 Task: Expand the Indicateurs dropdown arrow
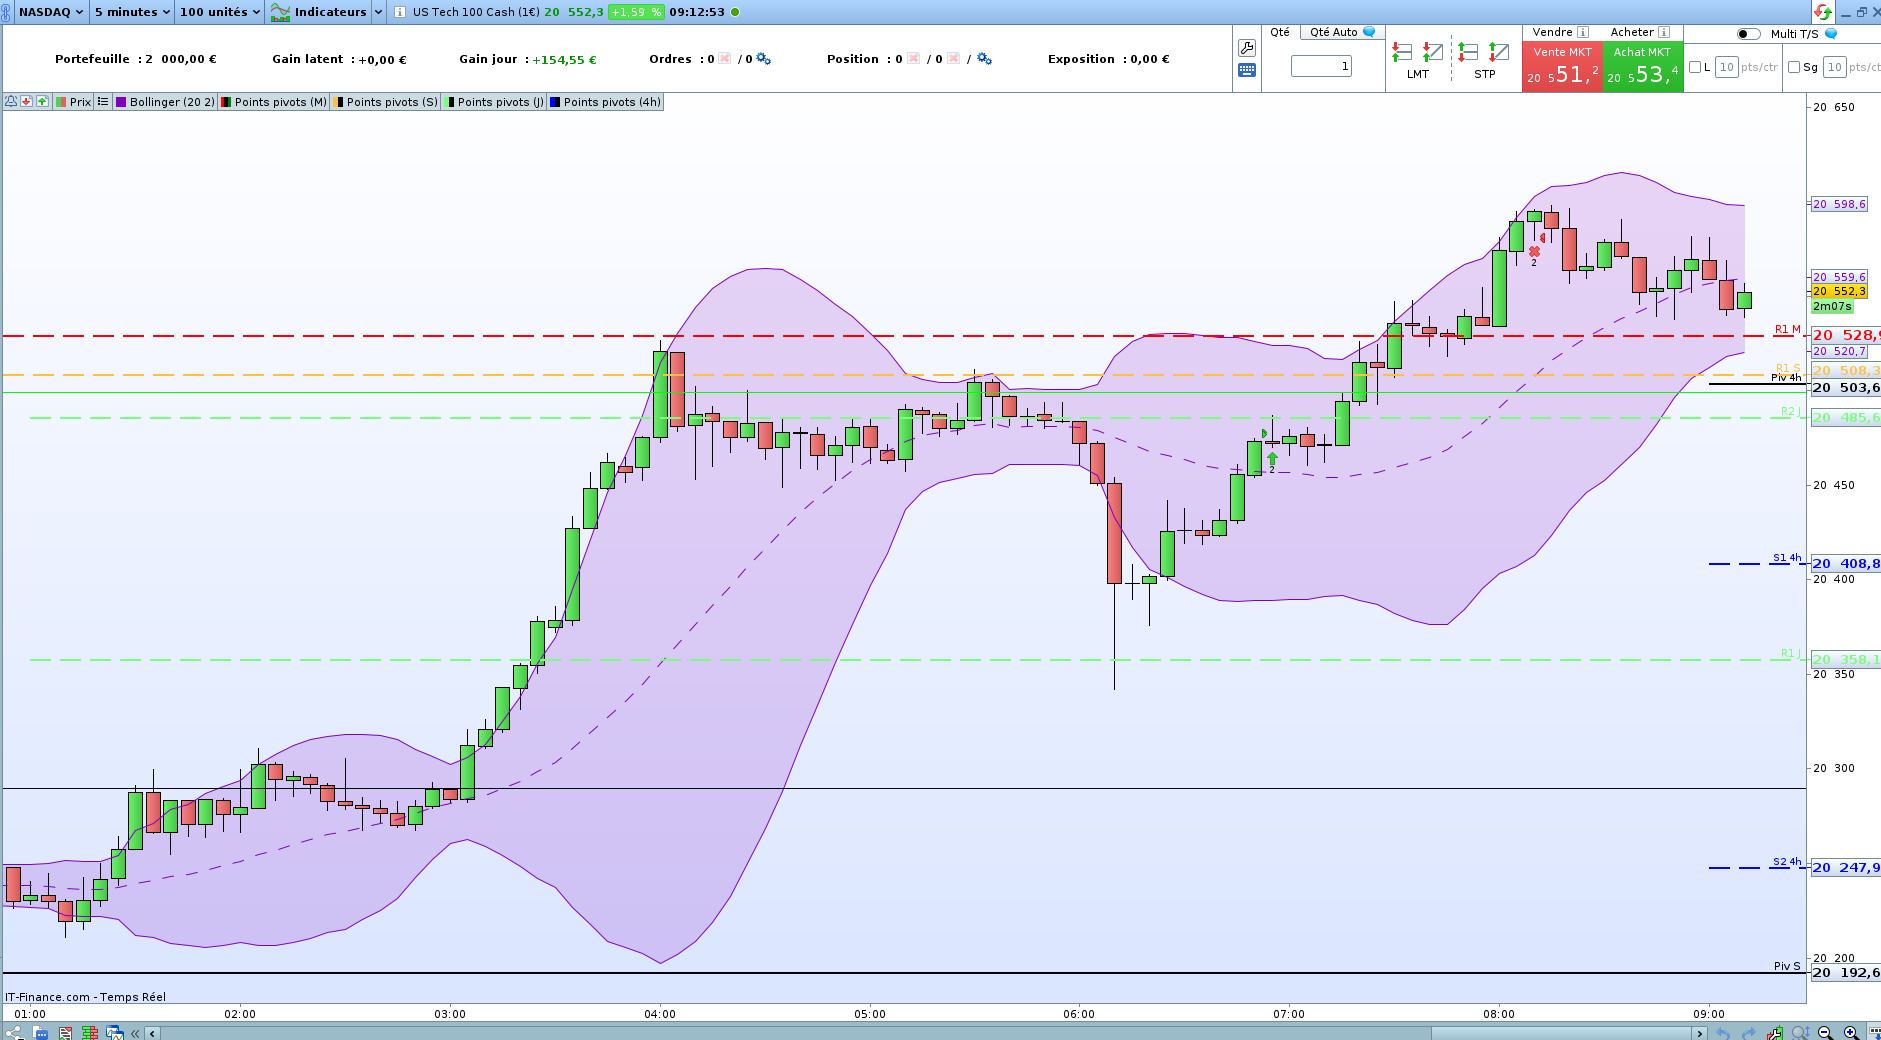click(378, 12)
